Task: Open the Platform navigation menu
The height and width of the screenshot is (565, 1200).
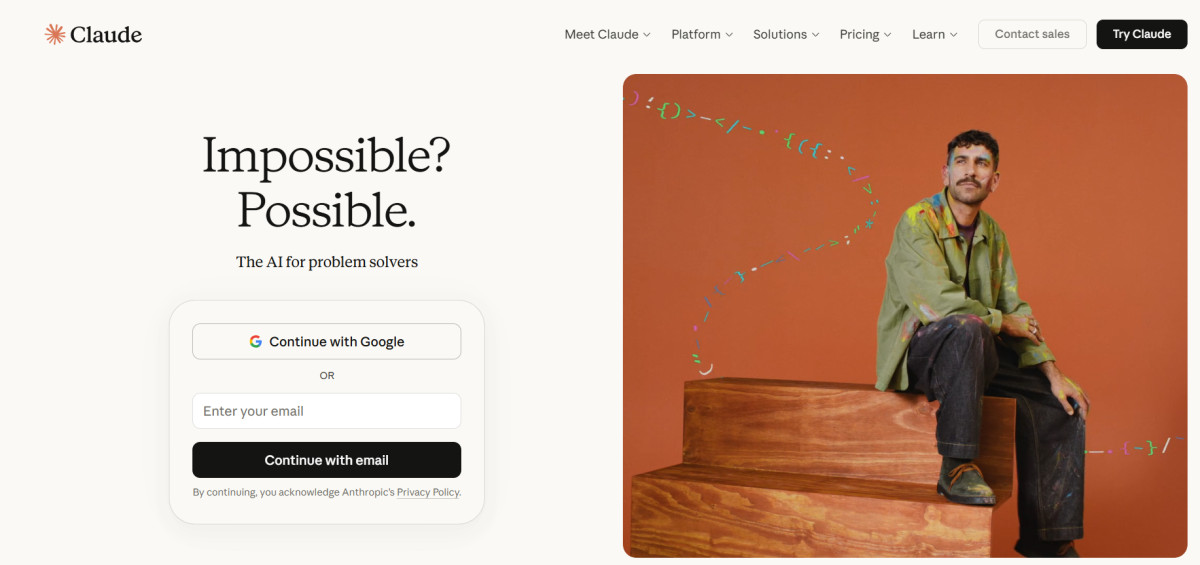Action: pyautogui.click(x=696, y=34)
